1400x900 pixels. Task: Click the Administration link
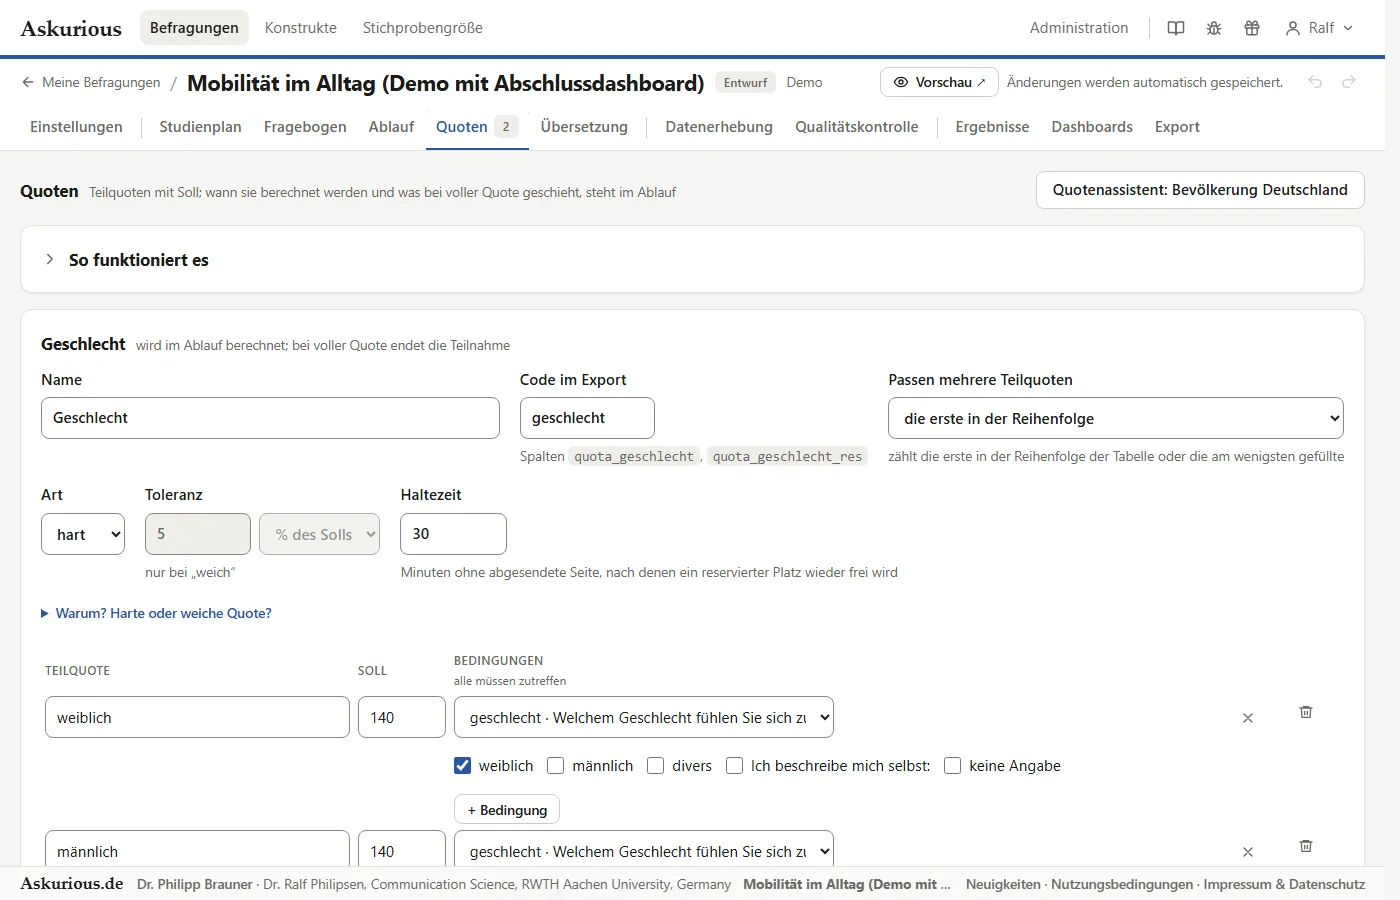pyautogui.click(x=1079, y=28)
